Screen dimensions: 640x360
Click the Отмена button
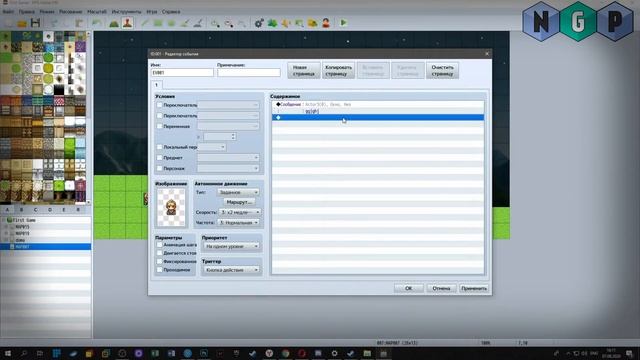coord(441,288)
